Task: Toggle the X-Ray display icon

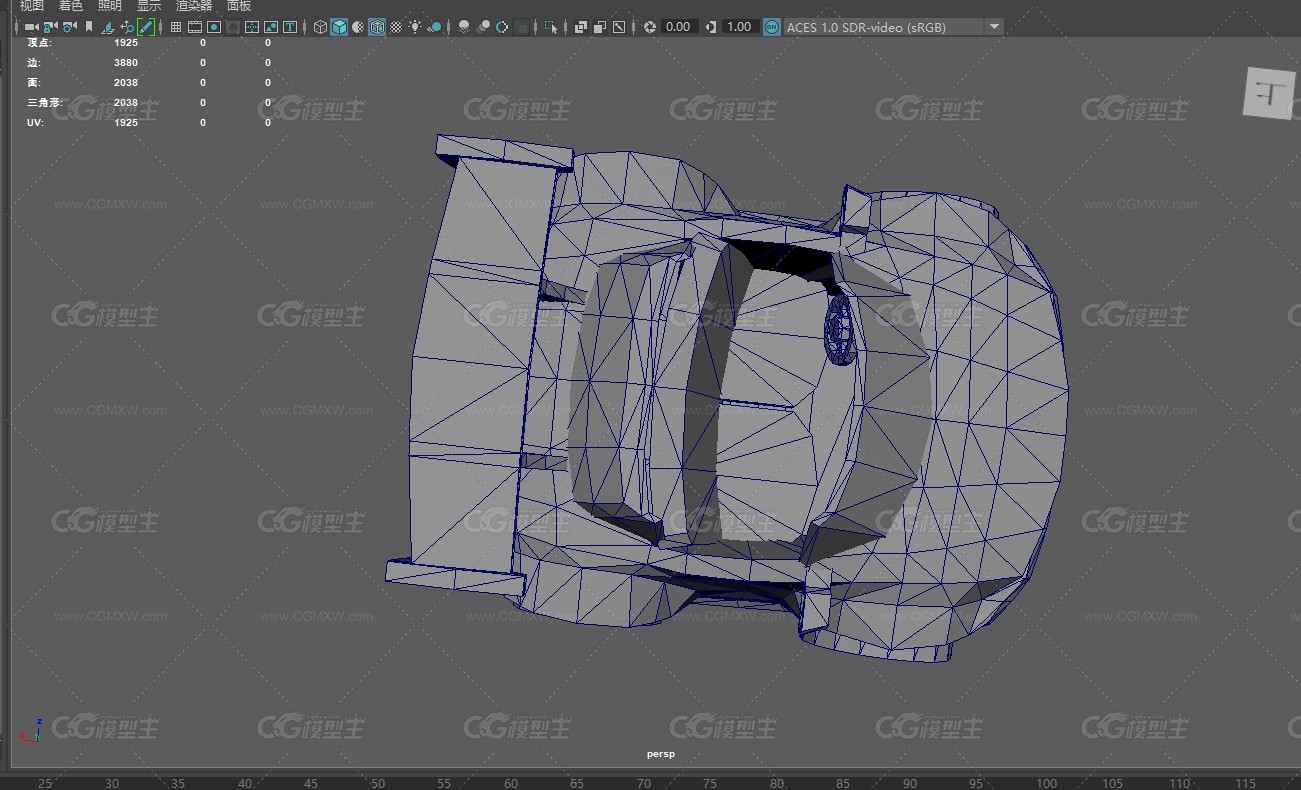Action: pos(581,27)
